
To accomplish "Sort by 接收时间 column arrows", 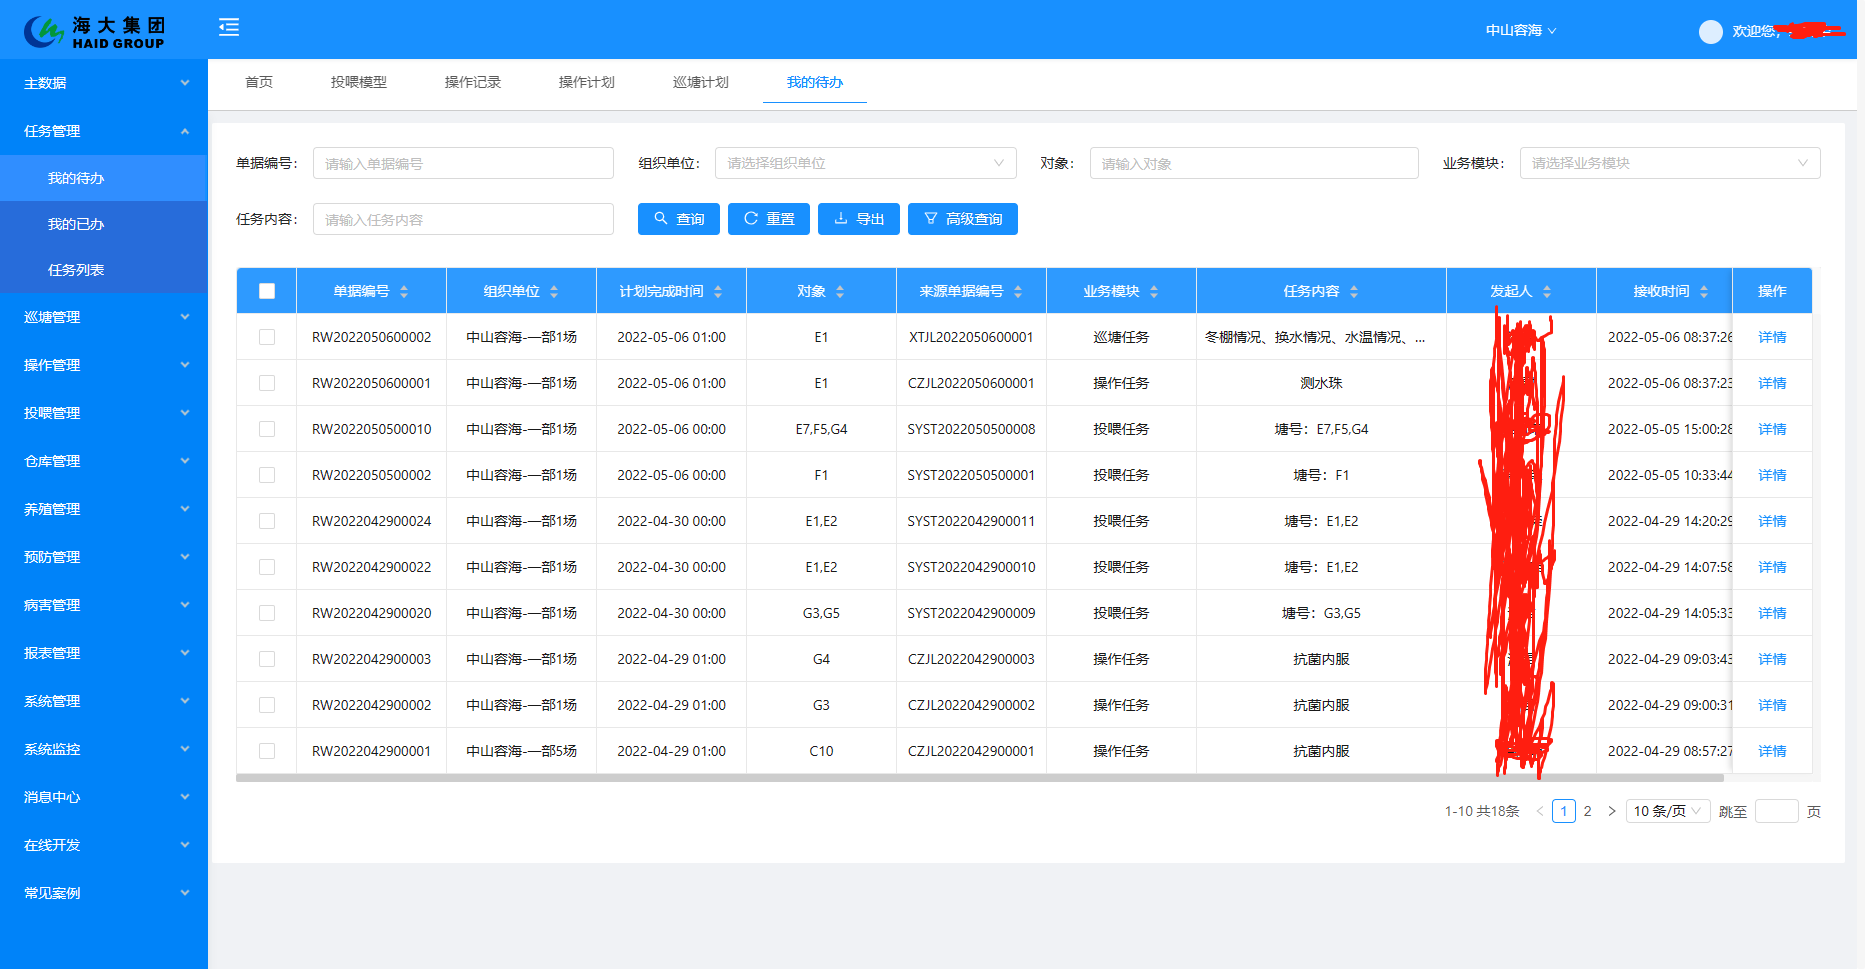I will pos(1704,291).
